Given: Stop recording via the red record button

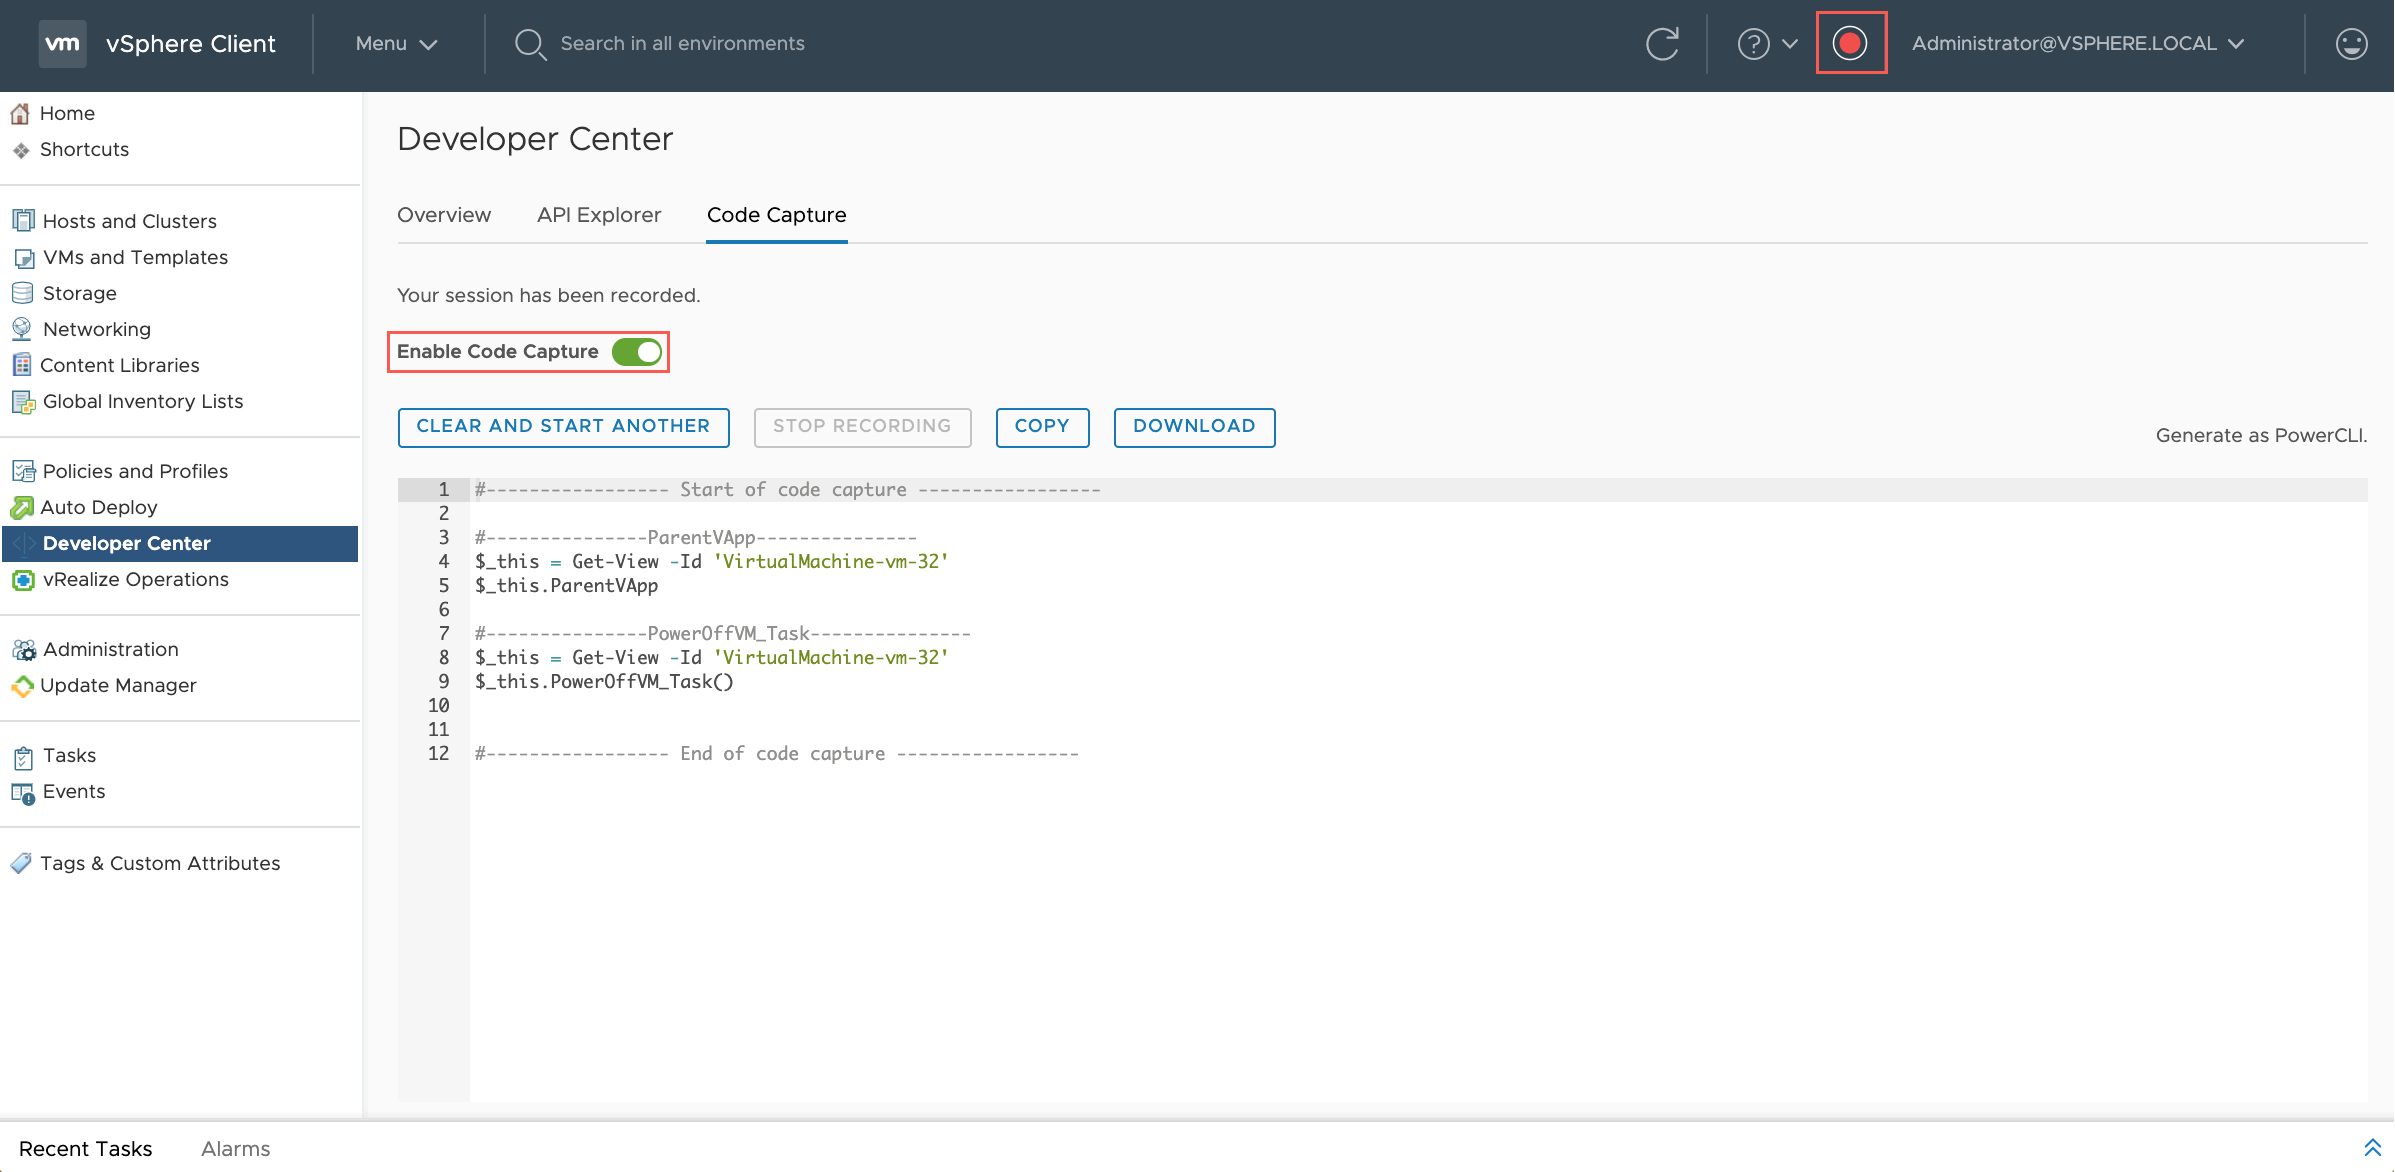Looking at the screenshot, I should 1851,43.
